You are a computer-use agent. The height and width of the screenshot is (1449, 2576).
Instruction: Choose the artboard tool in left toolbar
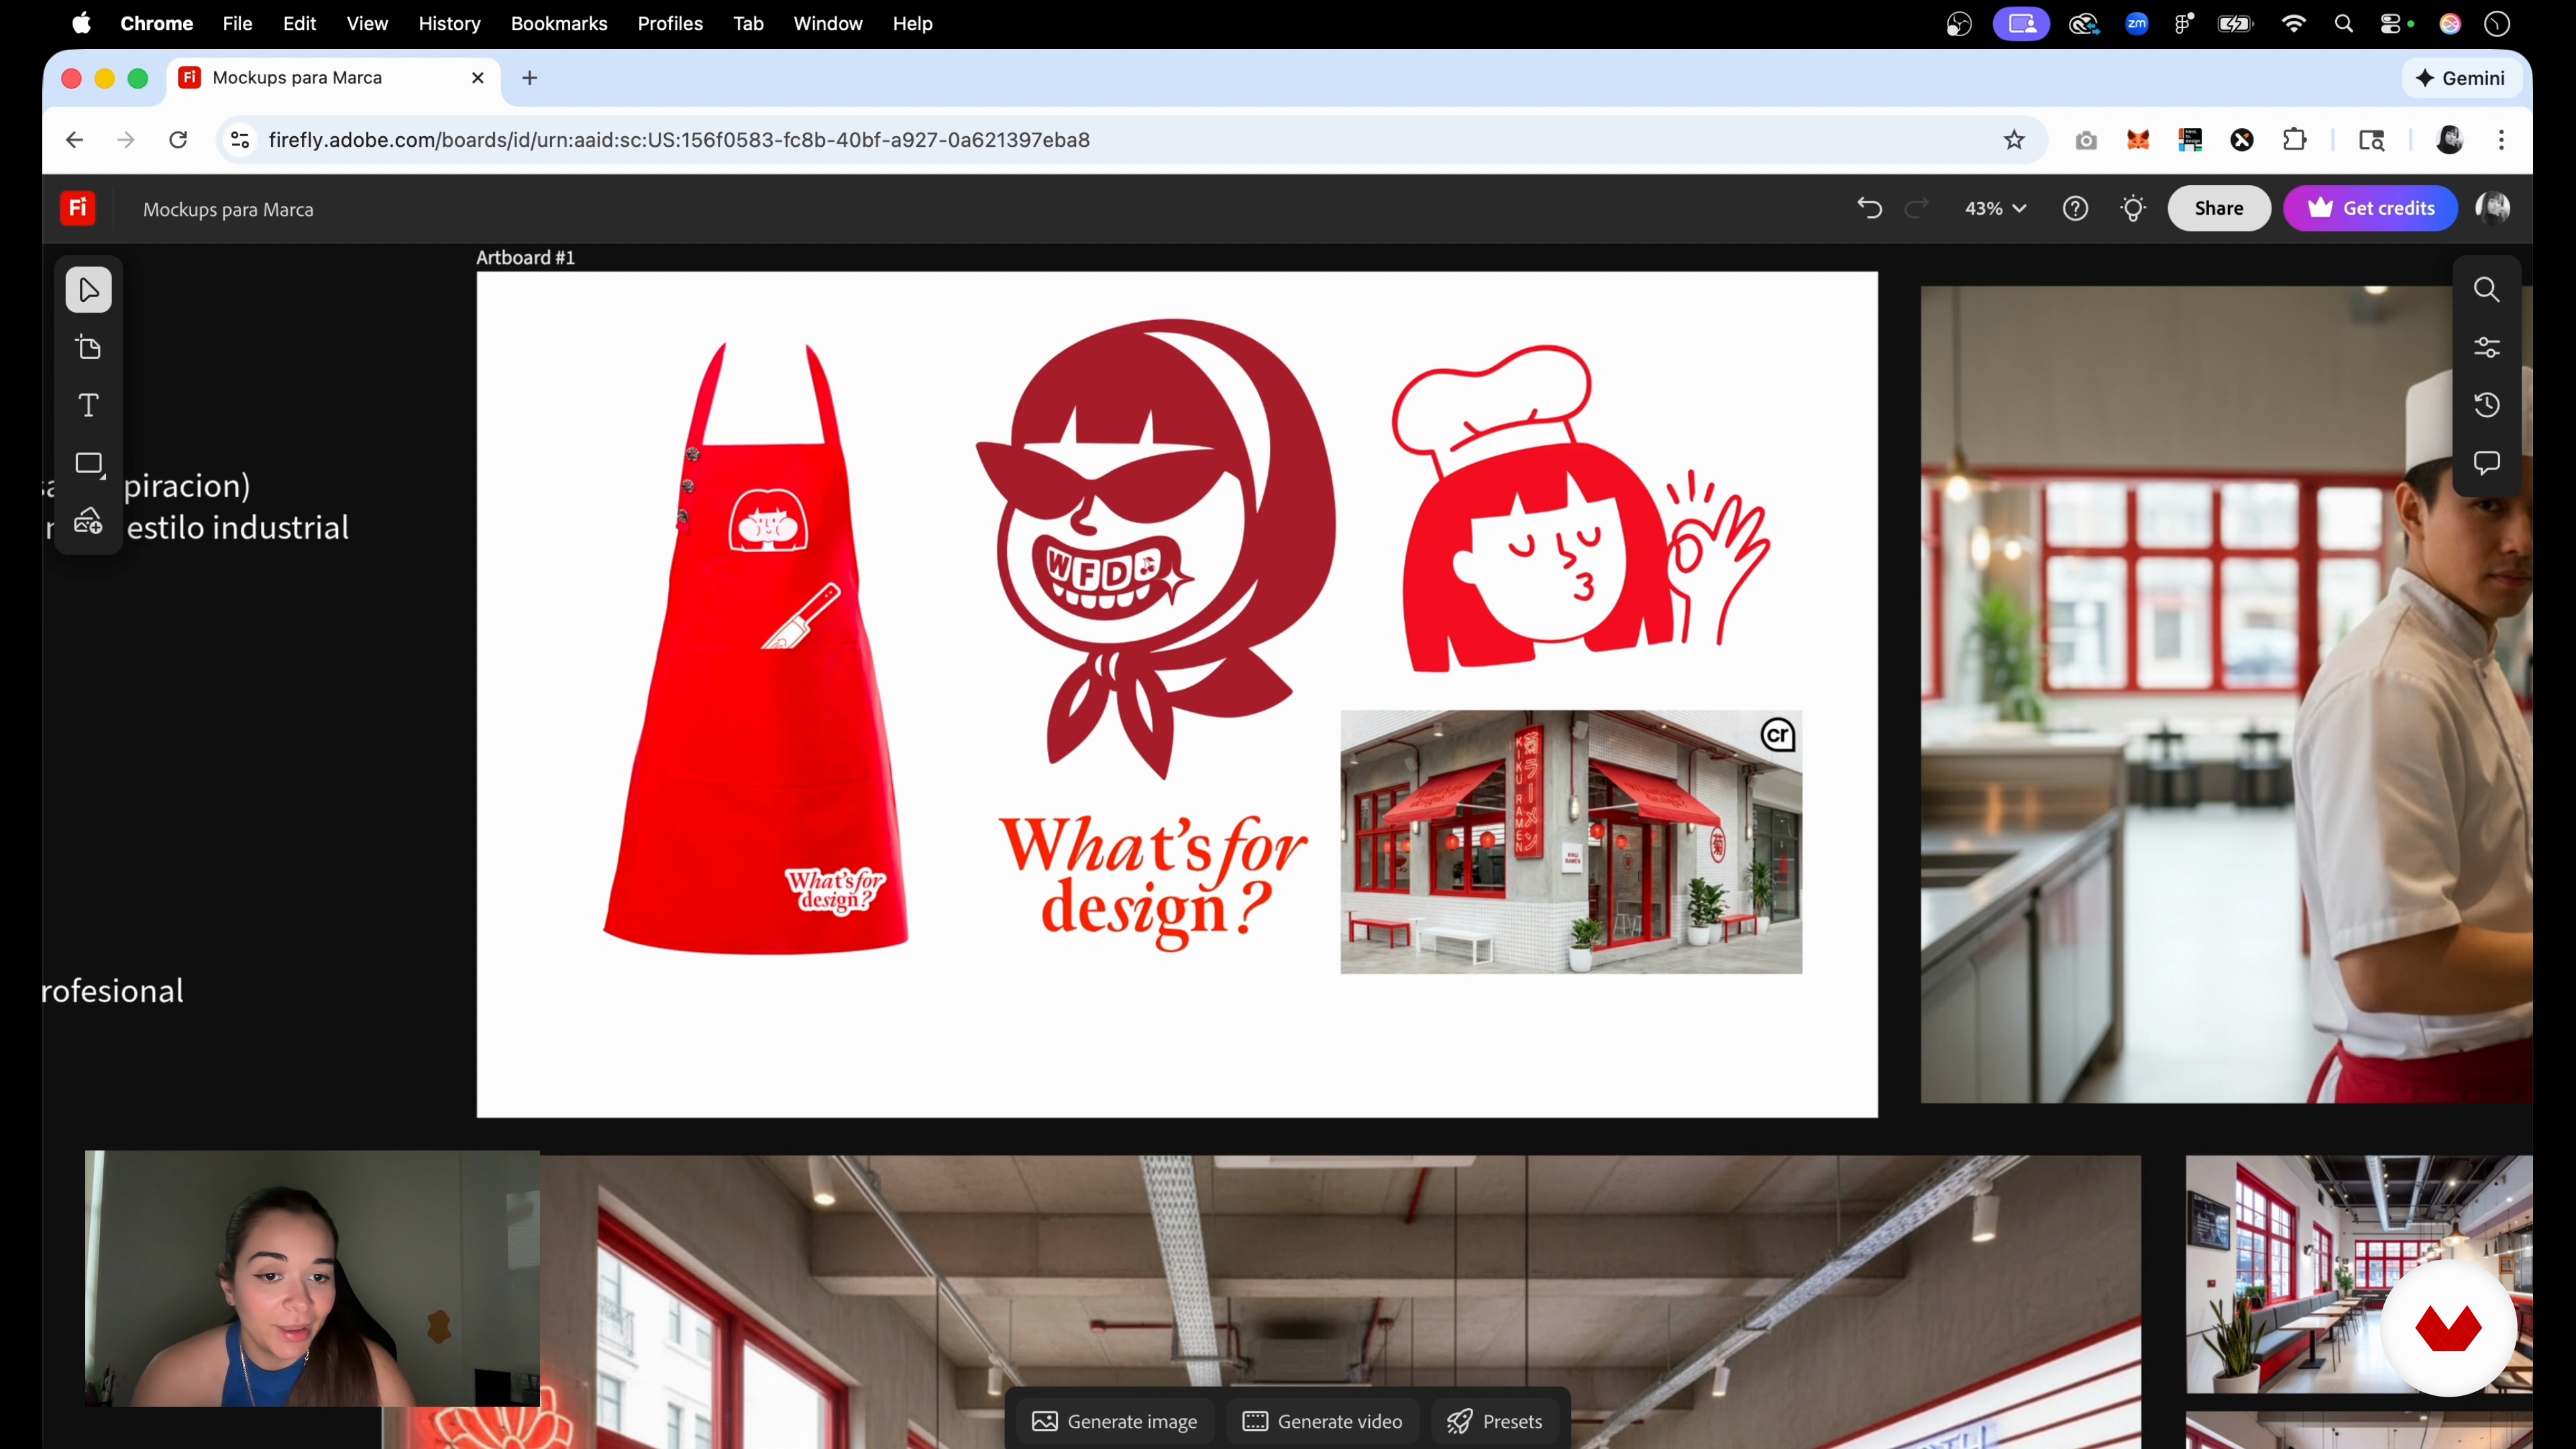pyautogui.click(x=89, y=348)
